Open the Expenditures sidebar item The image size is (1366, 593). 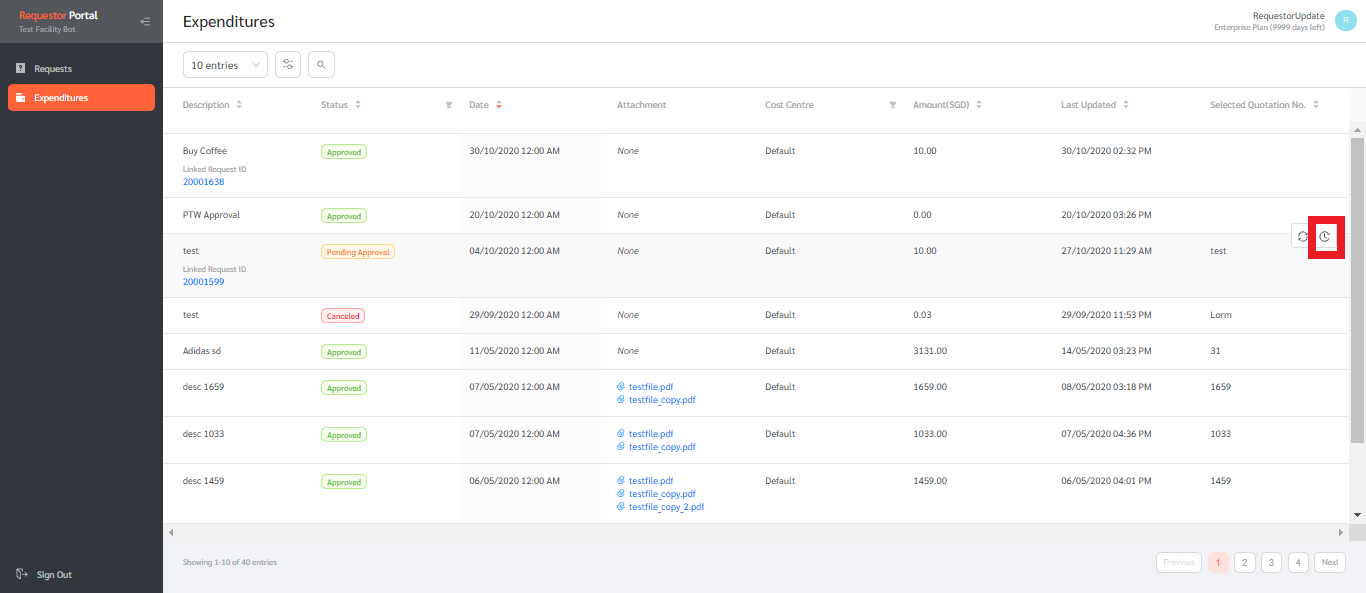[x=81, y=97]
